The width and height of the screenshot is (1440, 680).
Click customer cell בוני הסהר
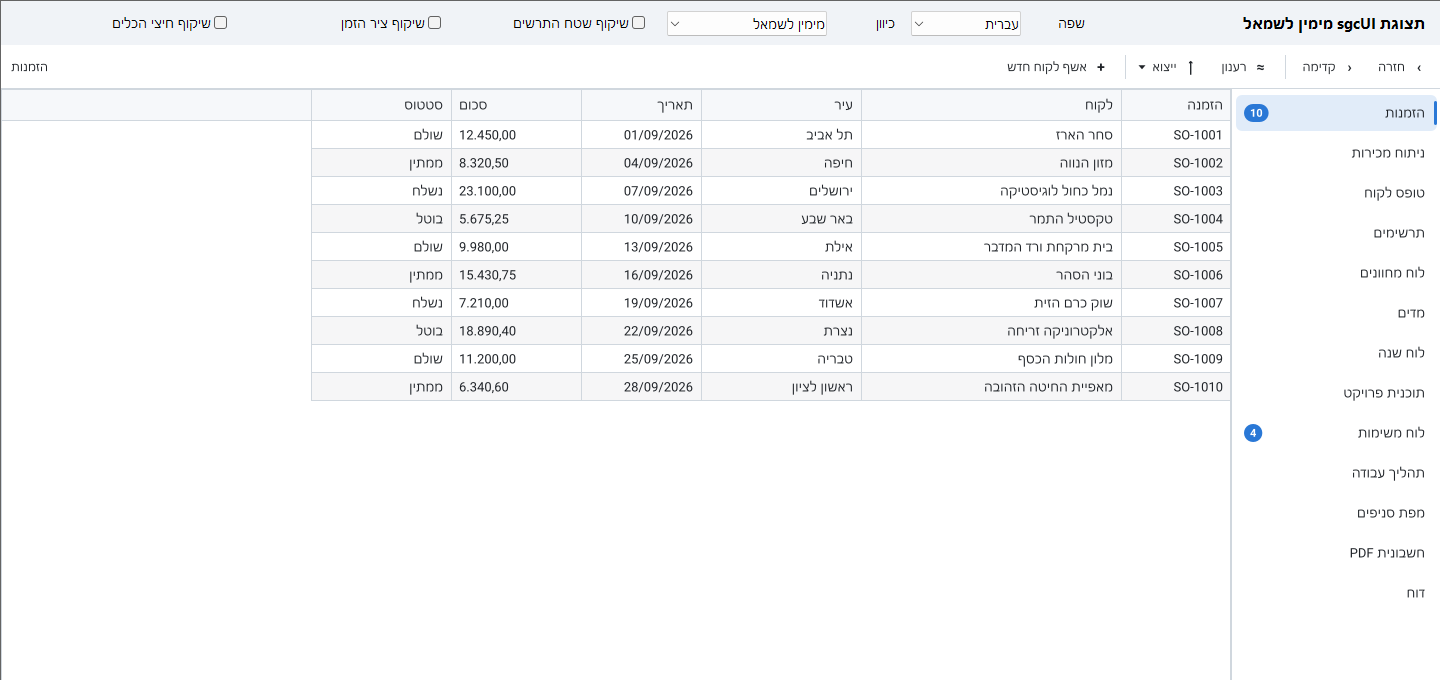coord(992,275)
